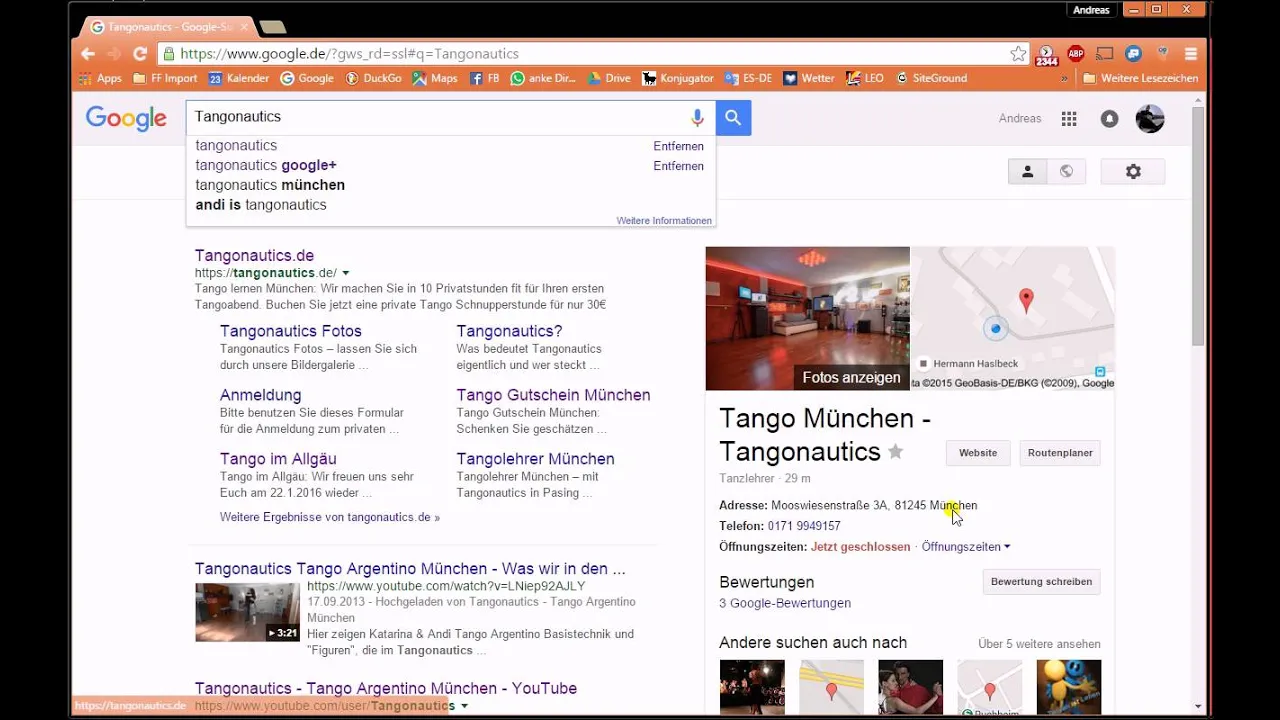Open the Andreas Chrome profile button
This screenshot has width=1280, height=720.
point(1091,10)
